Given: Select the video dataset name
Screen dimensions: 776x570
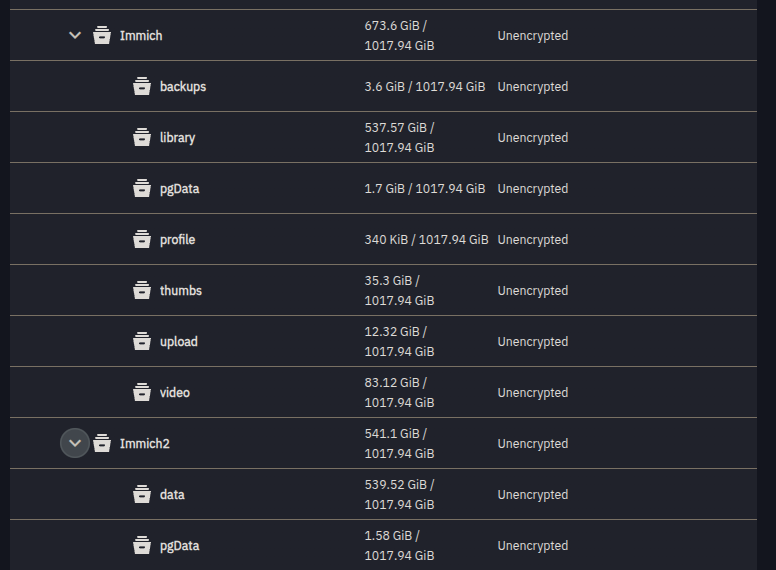Looking at the screenshot, I should coord(174,393).
